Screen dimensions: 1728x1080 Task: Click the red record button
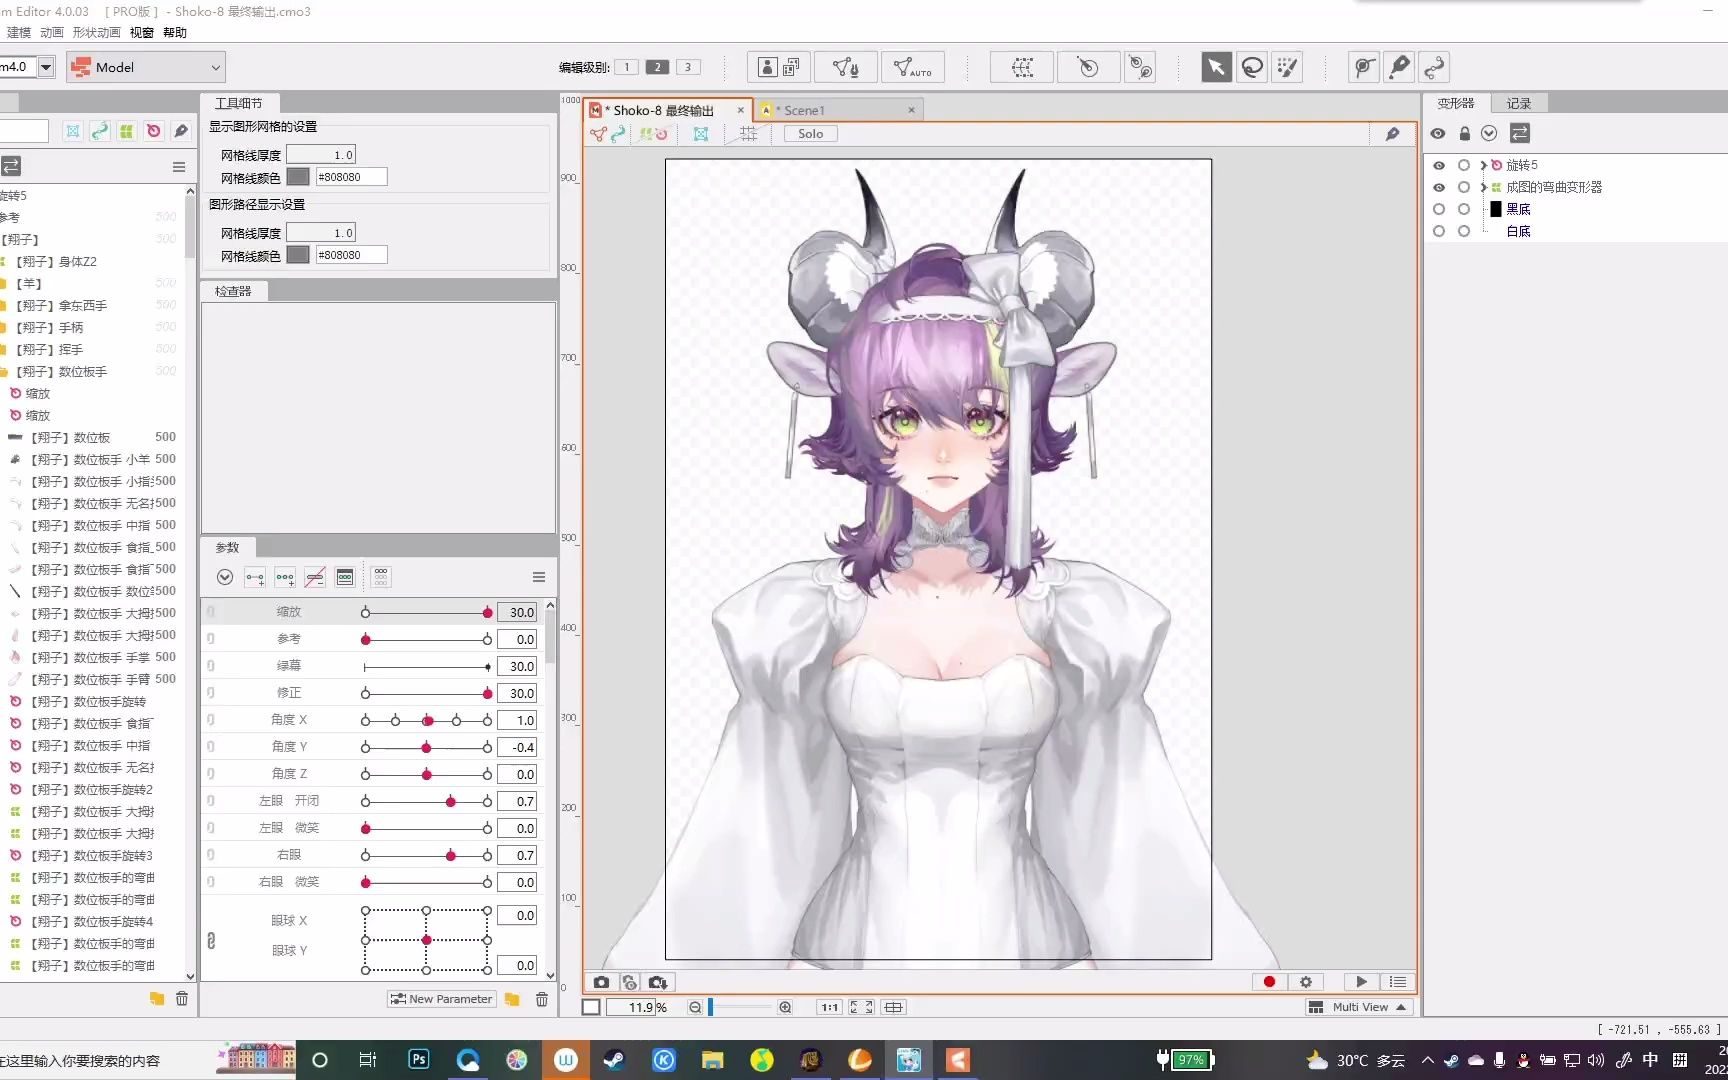(1269, 982)
